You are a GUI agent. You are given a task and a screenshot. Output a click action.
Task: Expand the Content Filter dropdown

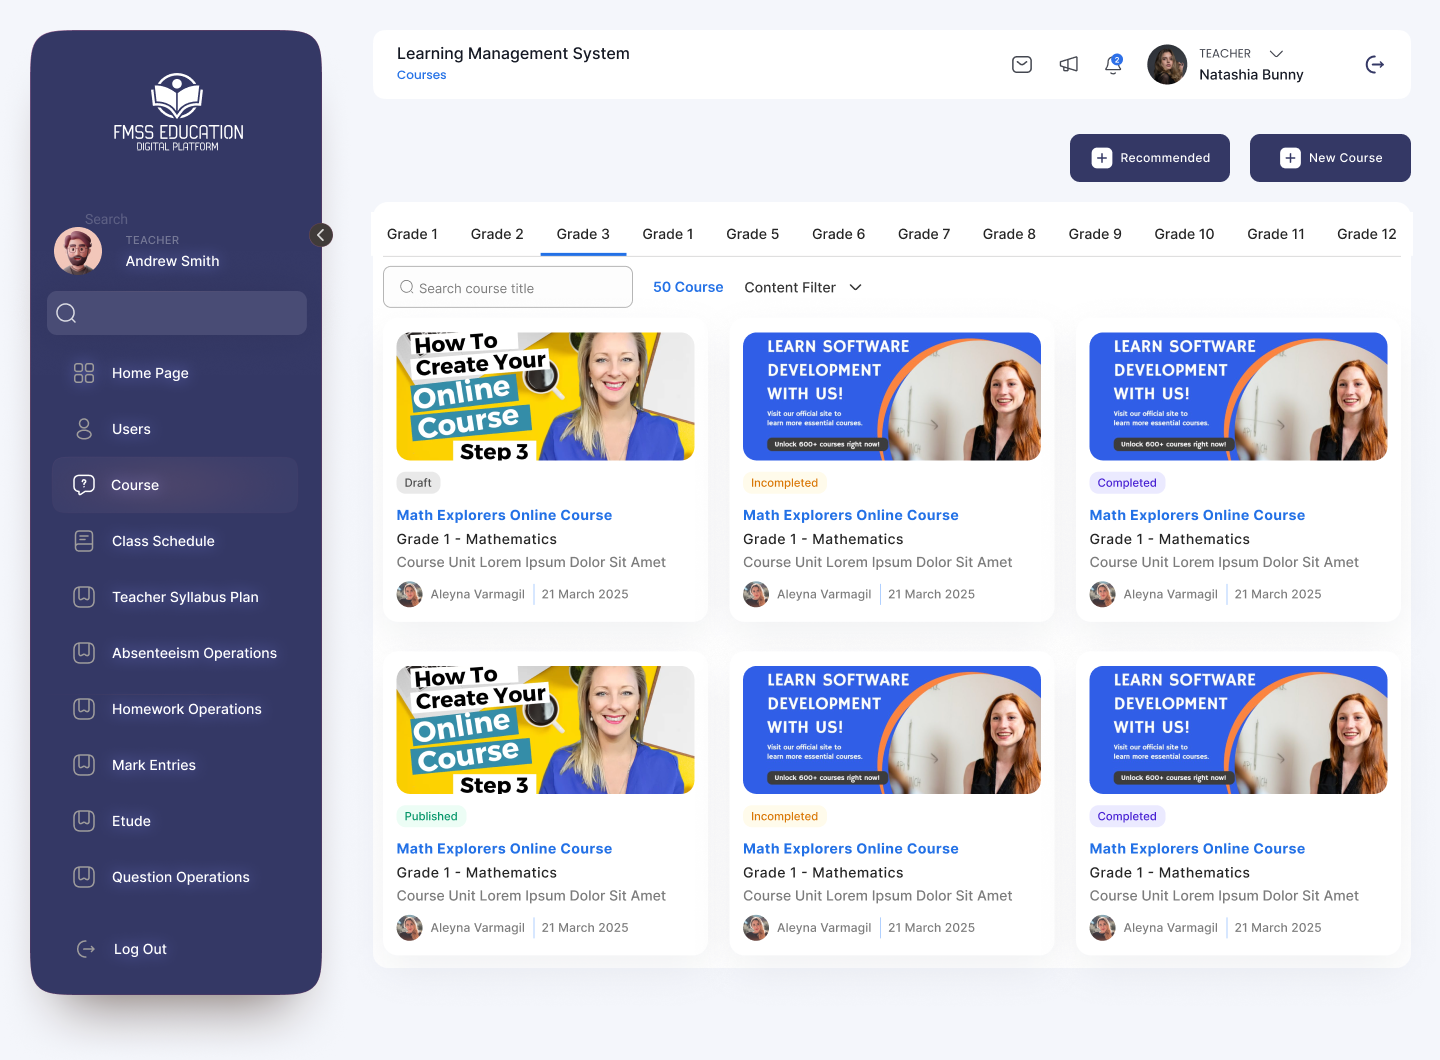[802, 287]
